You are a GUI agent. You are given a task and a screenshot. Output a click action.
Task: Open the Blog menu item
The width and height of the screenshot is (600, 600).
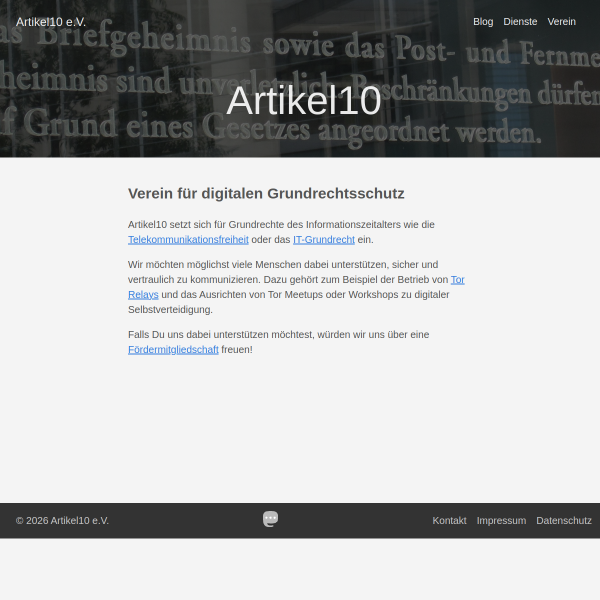483,22
